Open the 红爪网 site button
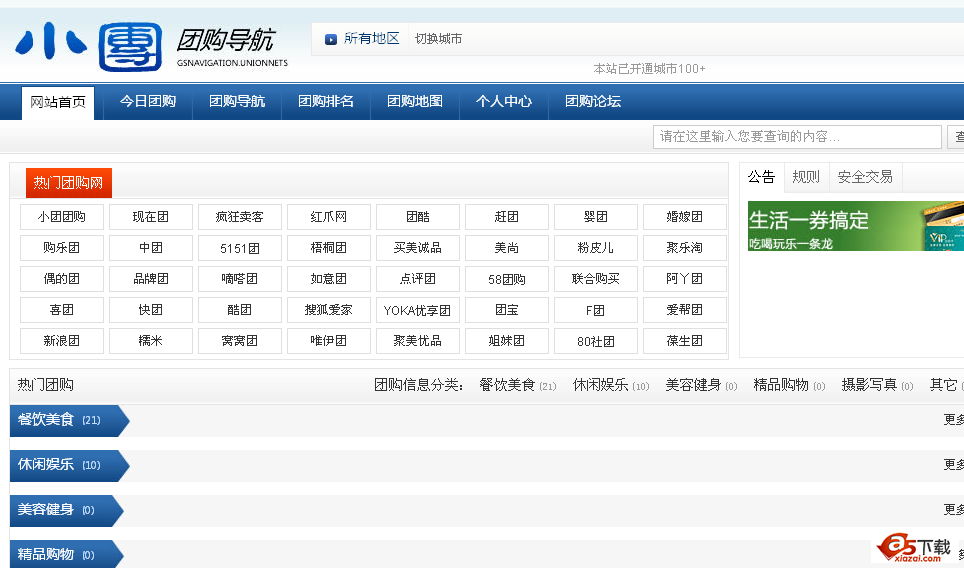The image size is (964, 568). pyautogui.click(x=329, y=217)
